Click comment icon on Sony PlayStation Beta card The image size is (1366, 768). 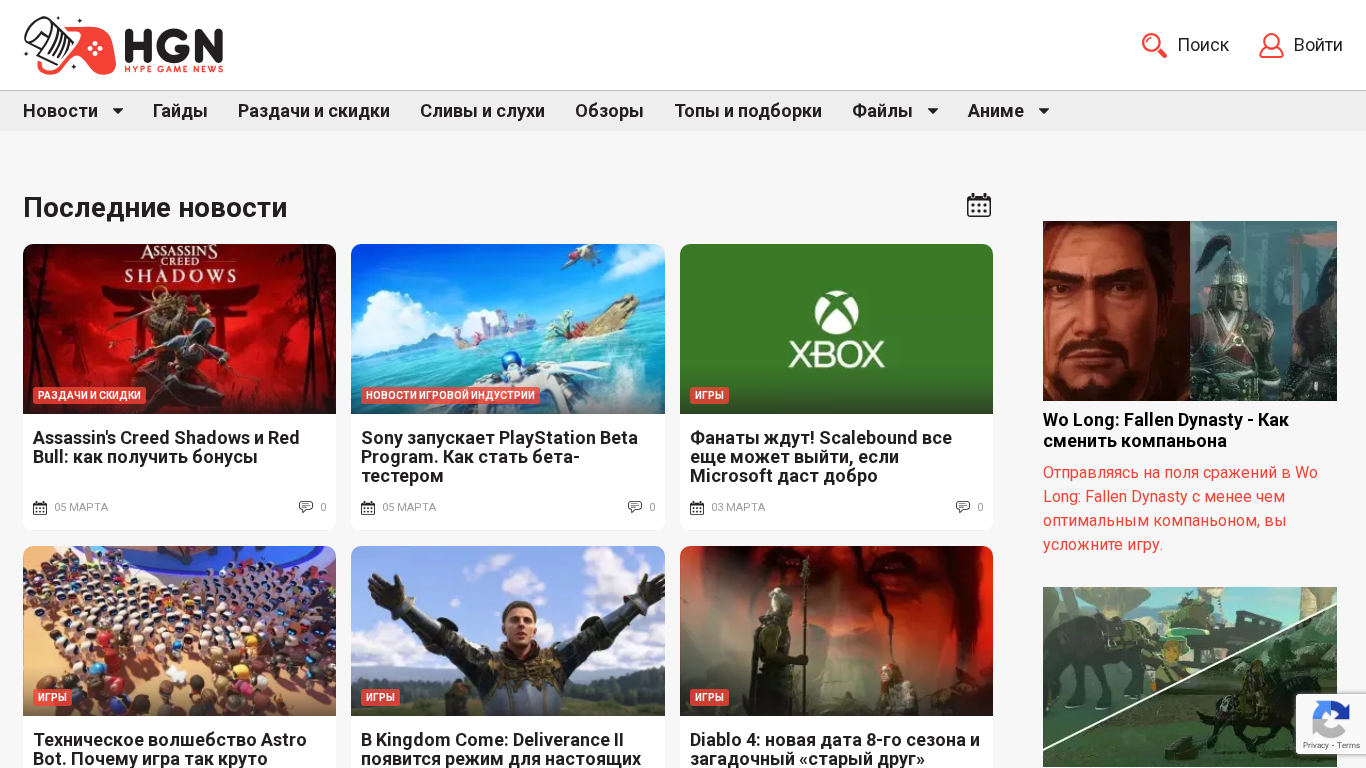click(635, 507)
